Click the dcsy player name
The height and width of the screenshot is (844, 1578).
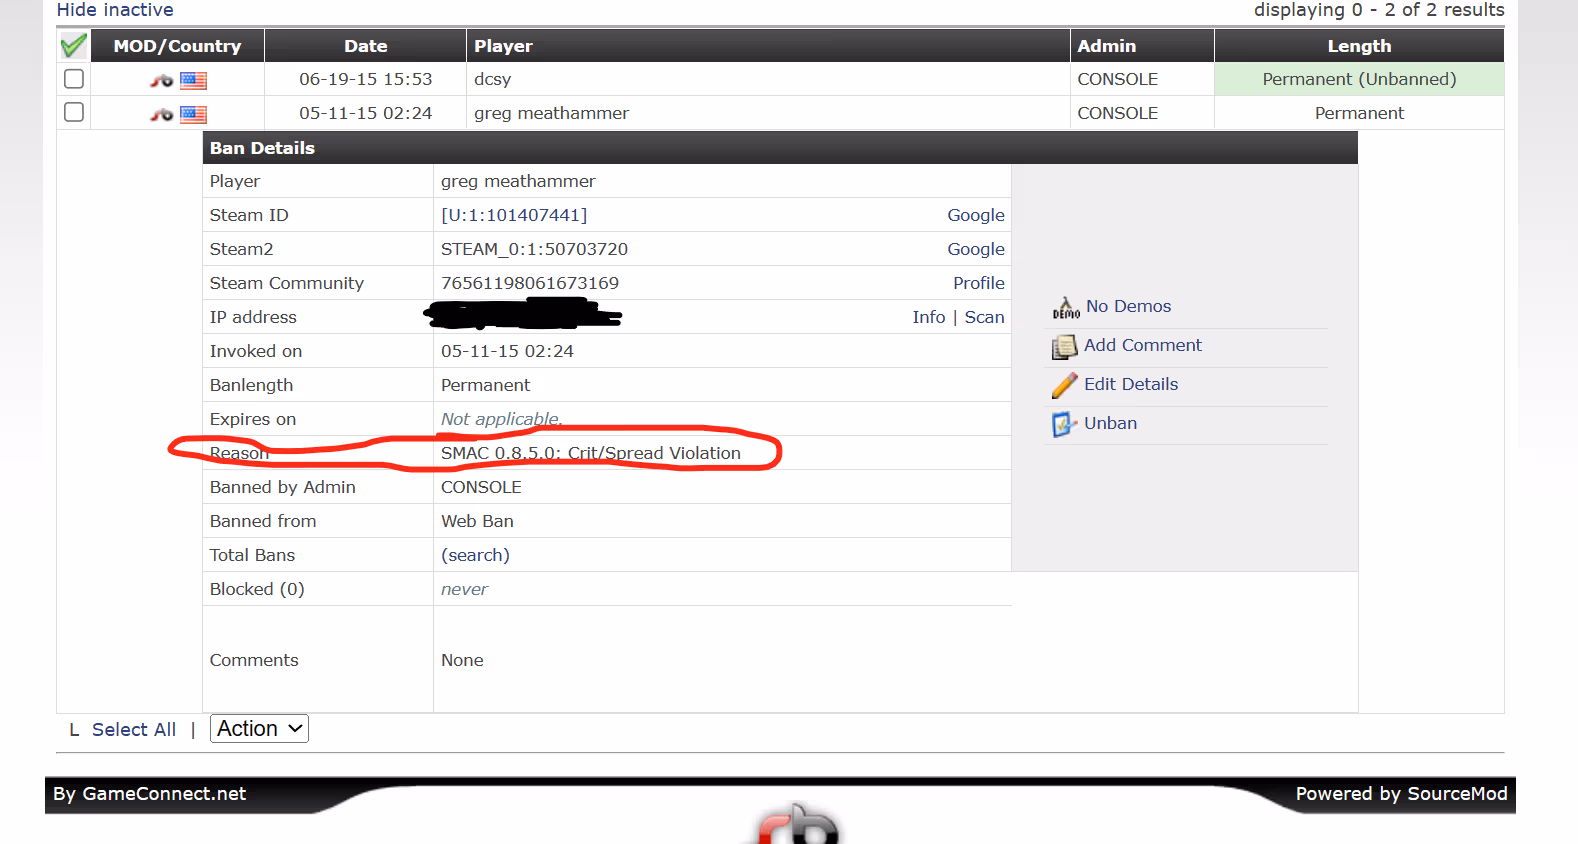(x=493, y=79)
